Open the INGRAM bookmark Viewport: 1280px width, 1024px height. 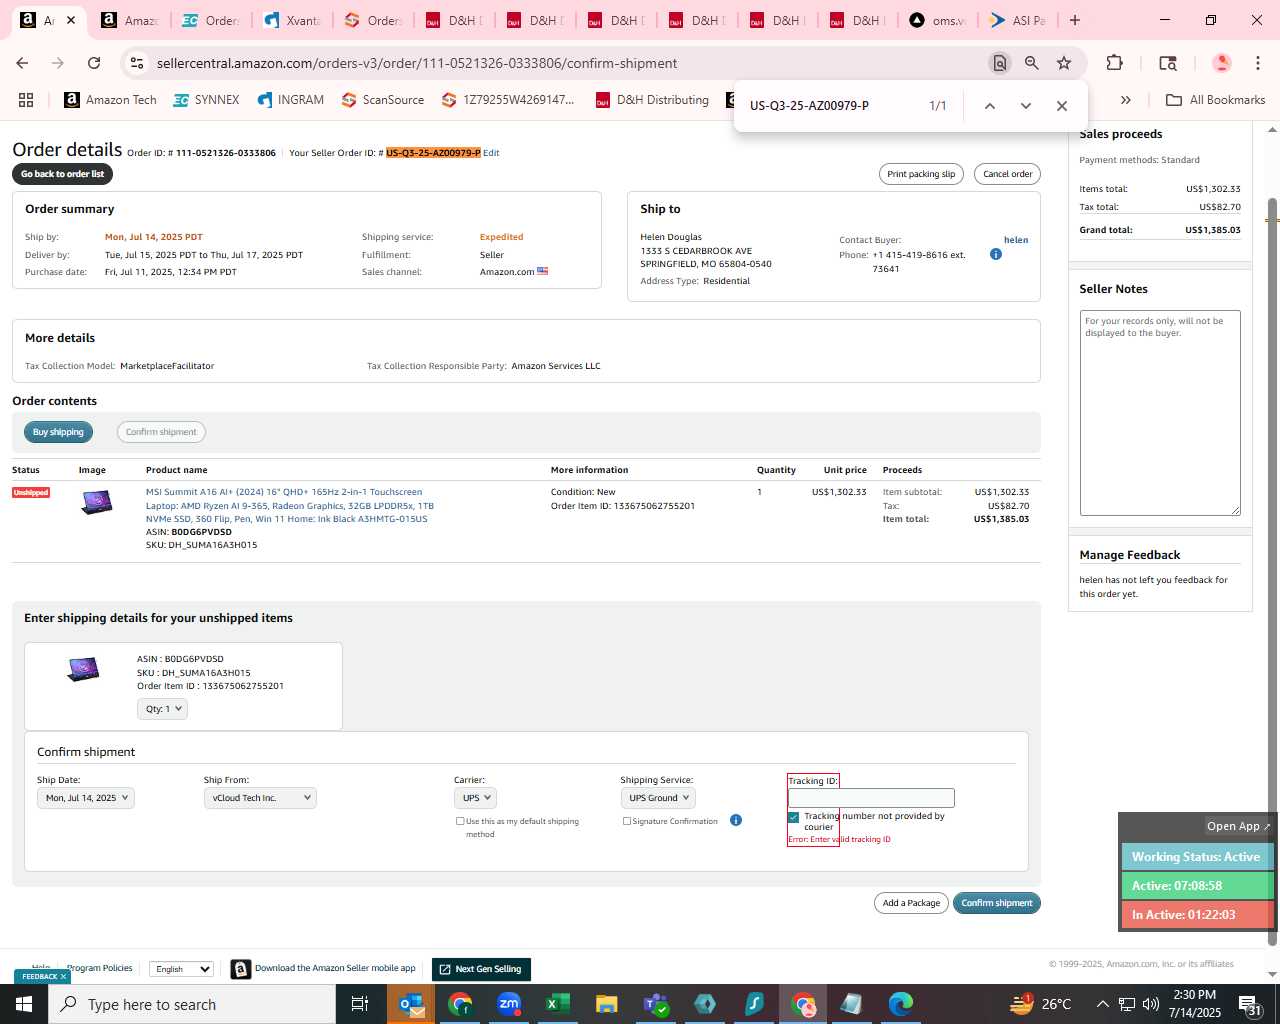(290, 100)
